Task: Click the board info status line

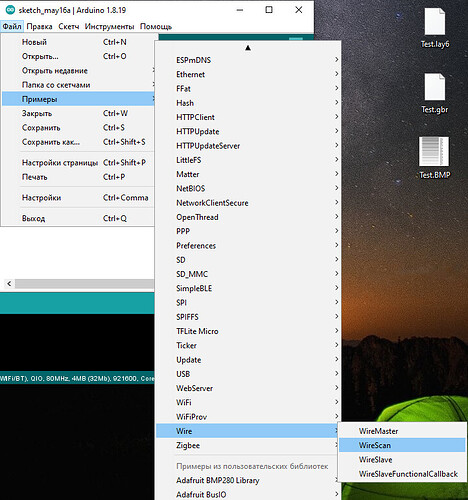Action: (x=77, y=379)
